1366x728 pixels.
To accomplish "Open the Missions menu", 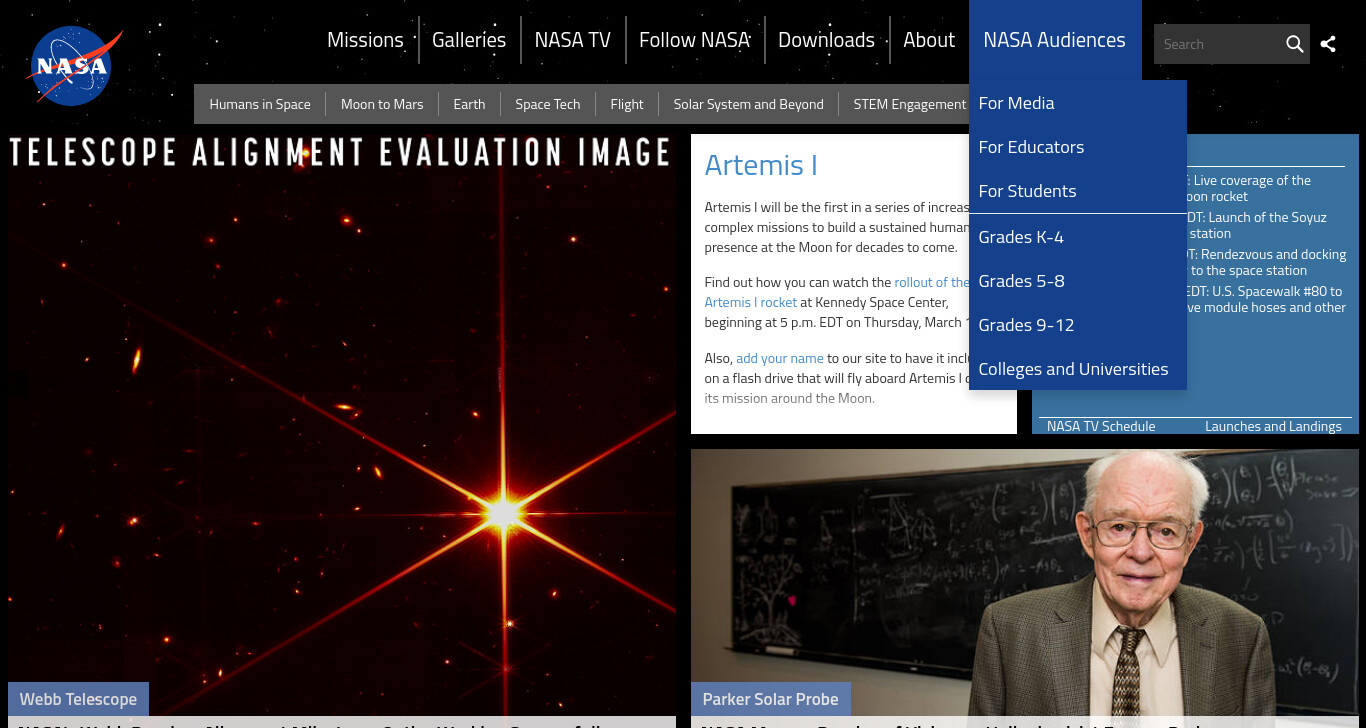I will click(x=365, y=40).
